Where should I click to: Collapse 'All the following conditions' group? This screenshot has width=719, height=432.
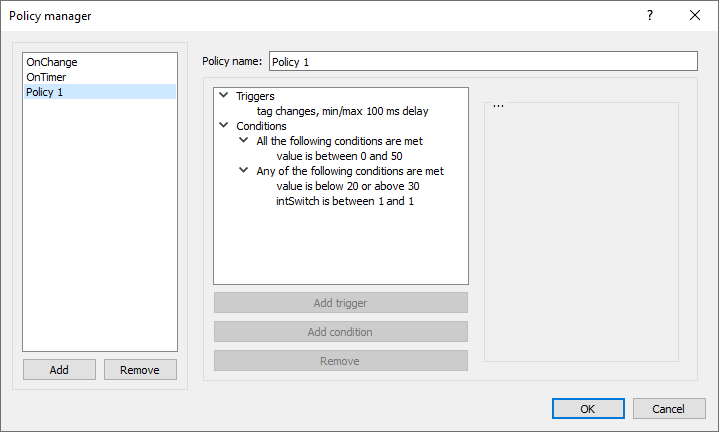pyautogui.click(x=244, y=141)
